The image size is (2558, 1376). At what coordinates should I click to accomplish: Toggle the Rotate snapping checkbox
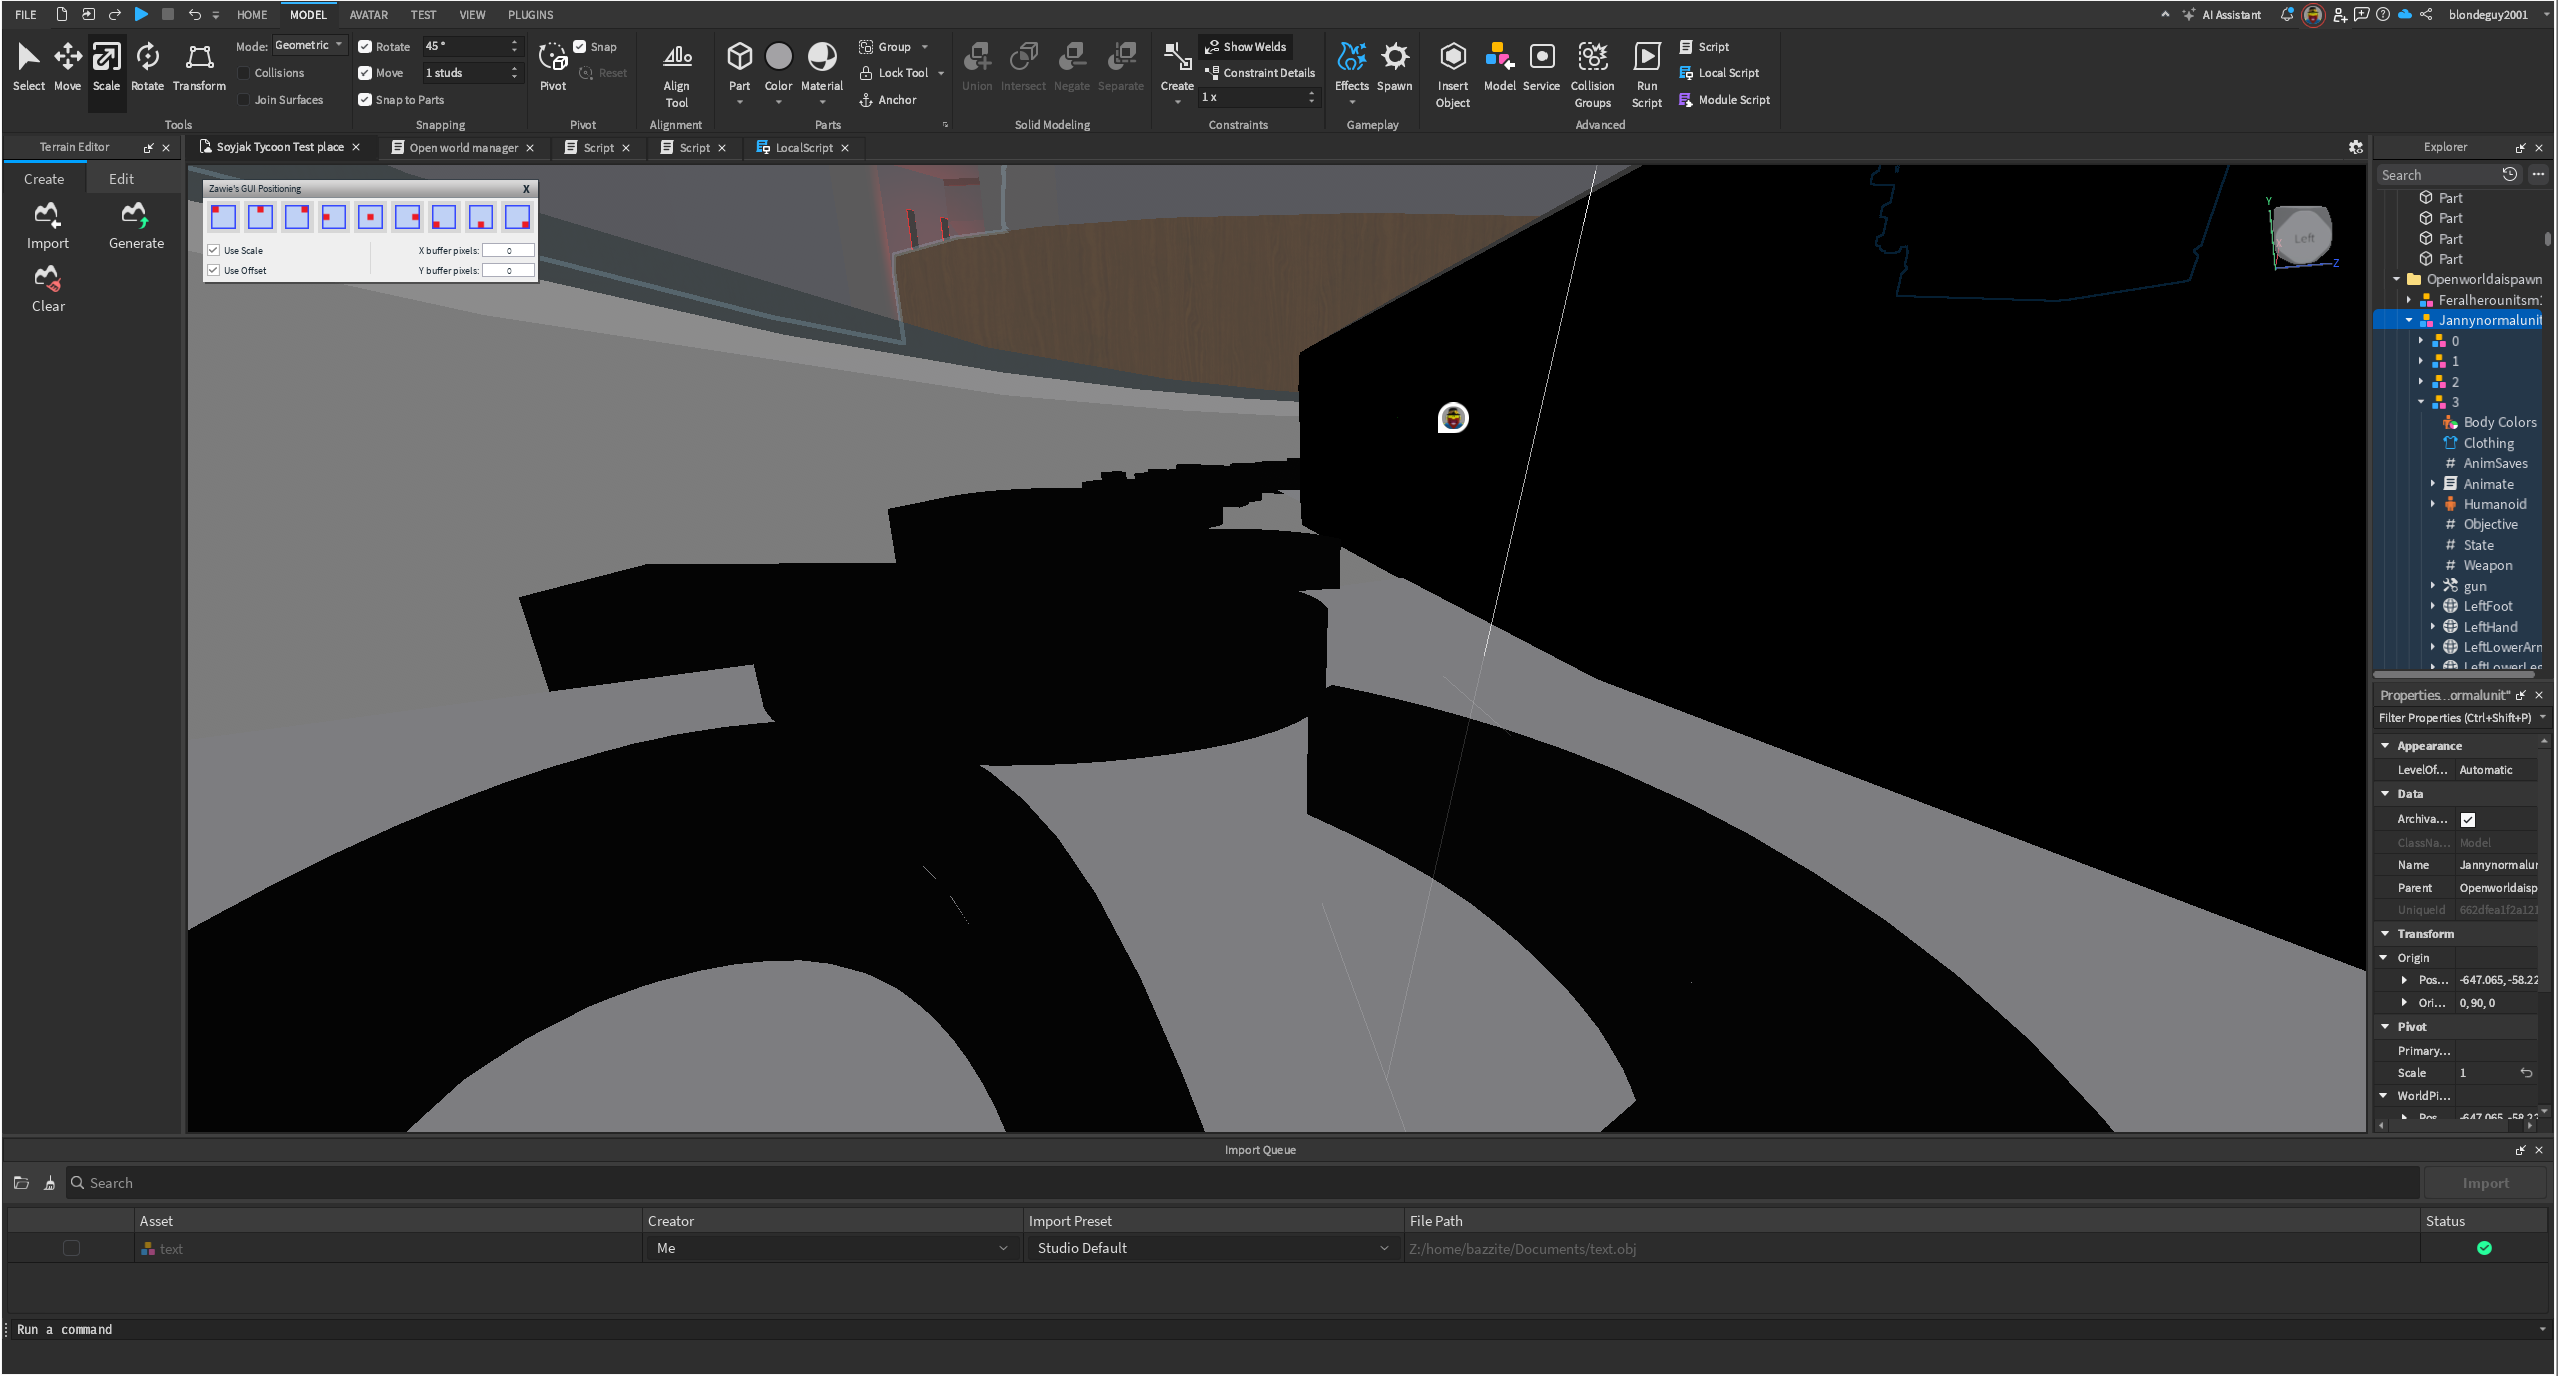click(x=365, y=47)
